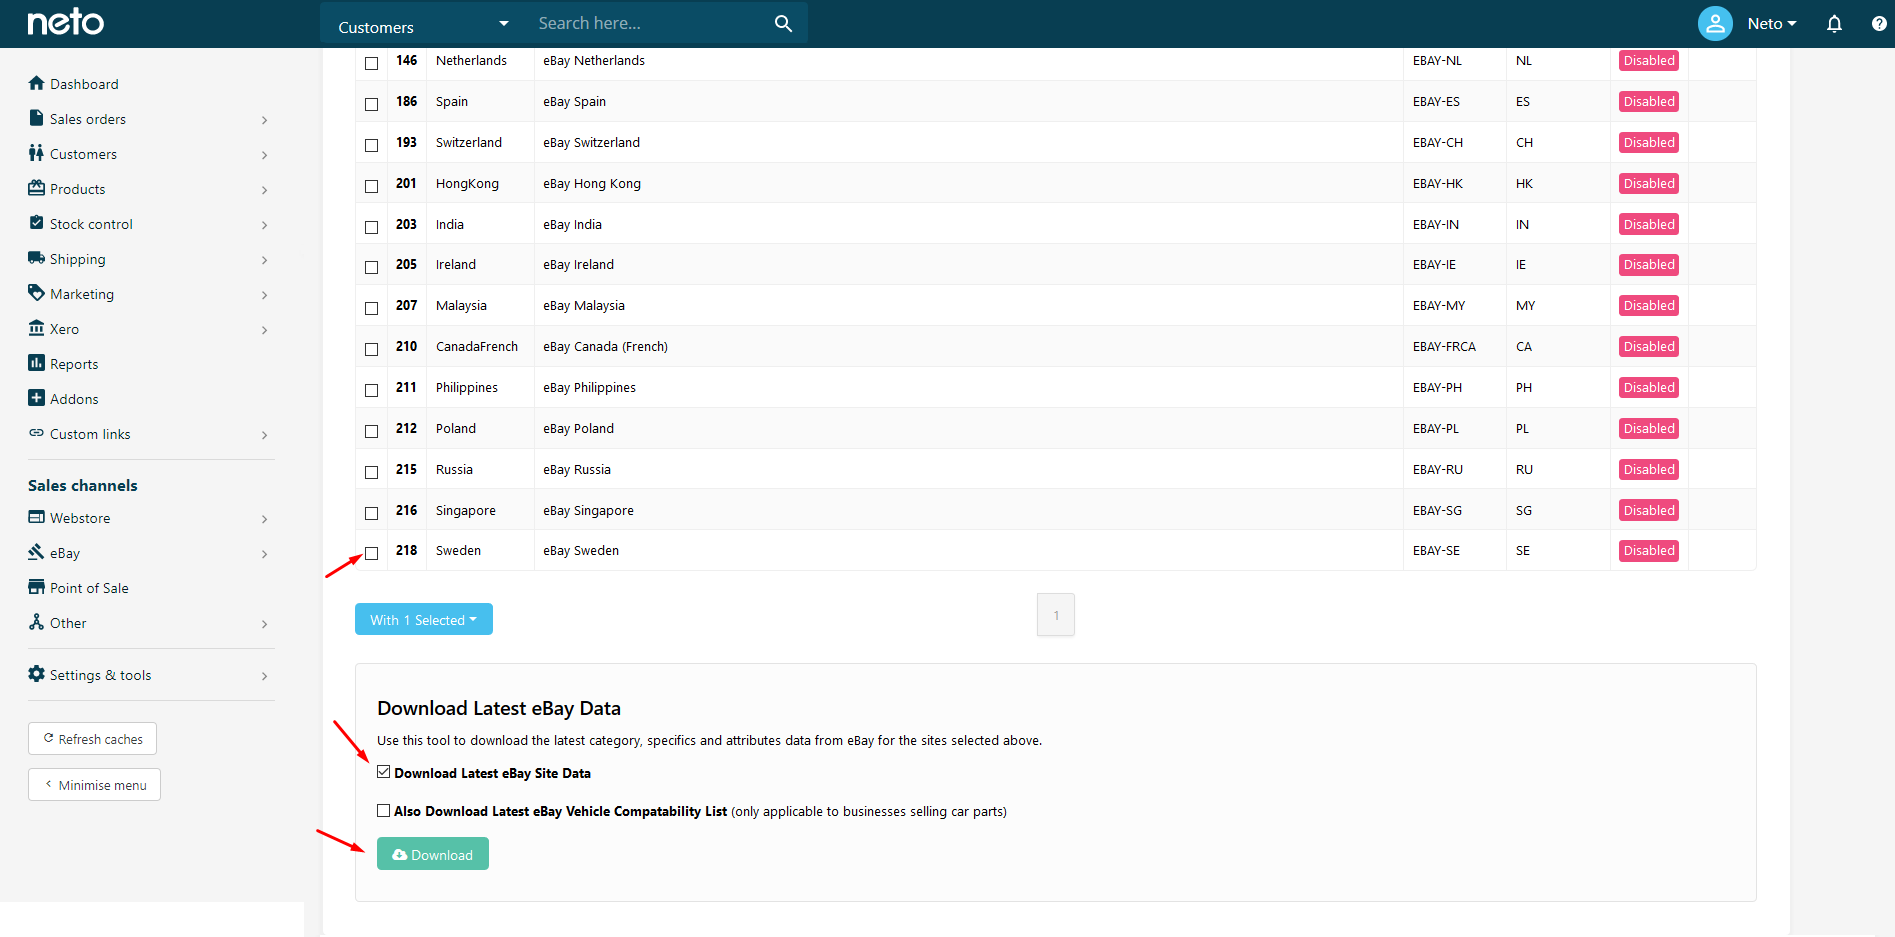The width and height of the screenshot is (1895, 937).
Task: Tick the eBay Ireland row checkbox
Action: 371,267
